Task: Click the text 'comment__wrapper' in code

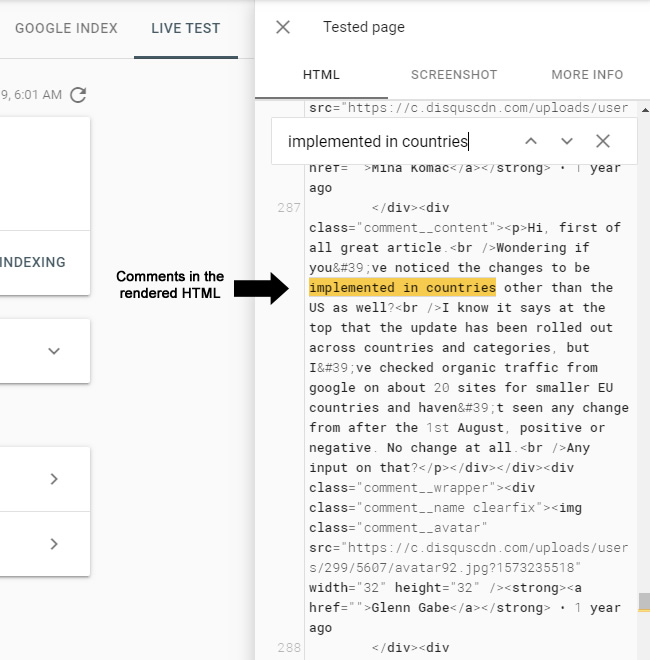Action: pos(426,488)
